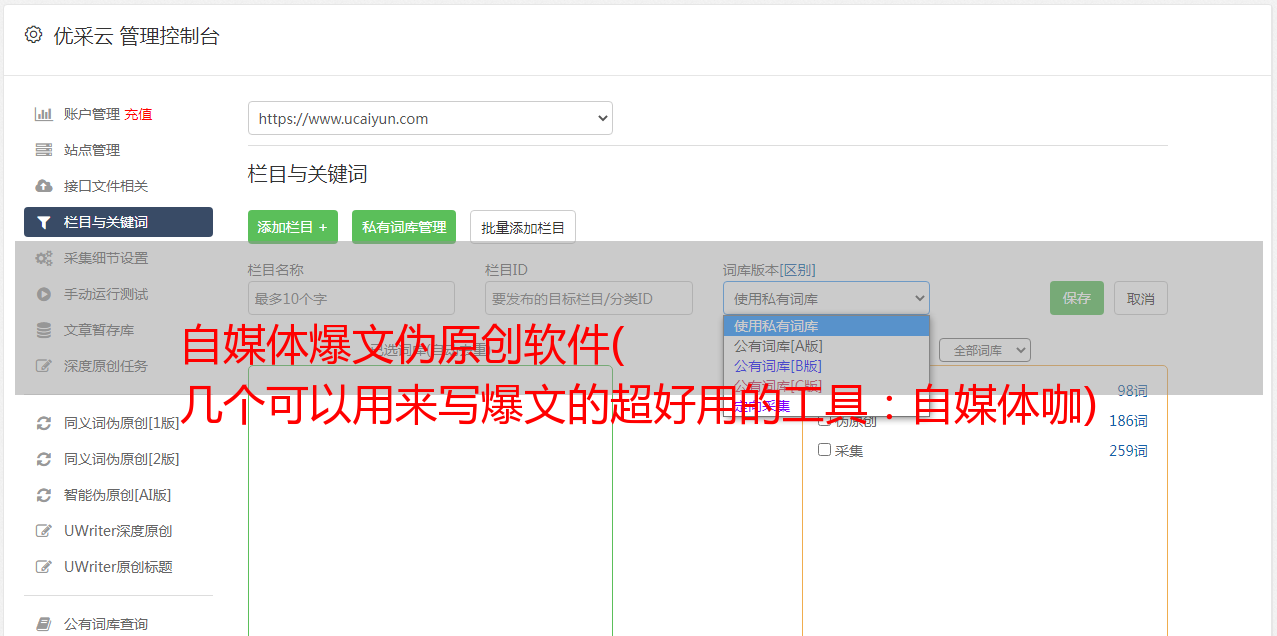Click the 259词 count
This screenshot has height=636, width=1277.
1128,451
